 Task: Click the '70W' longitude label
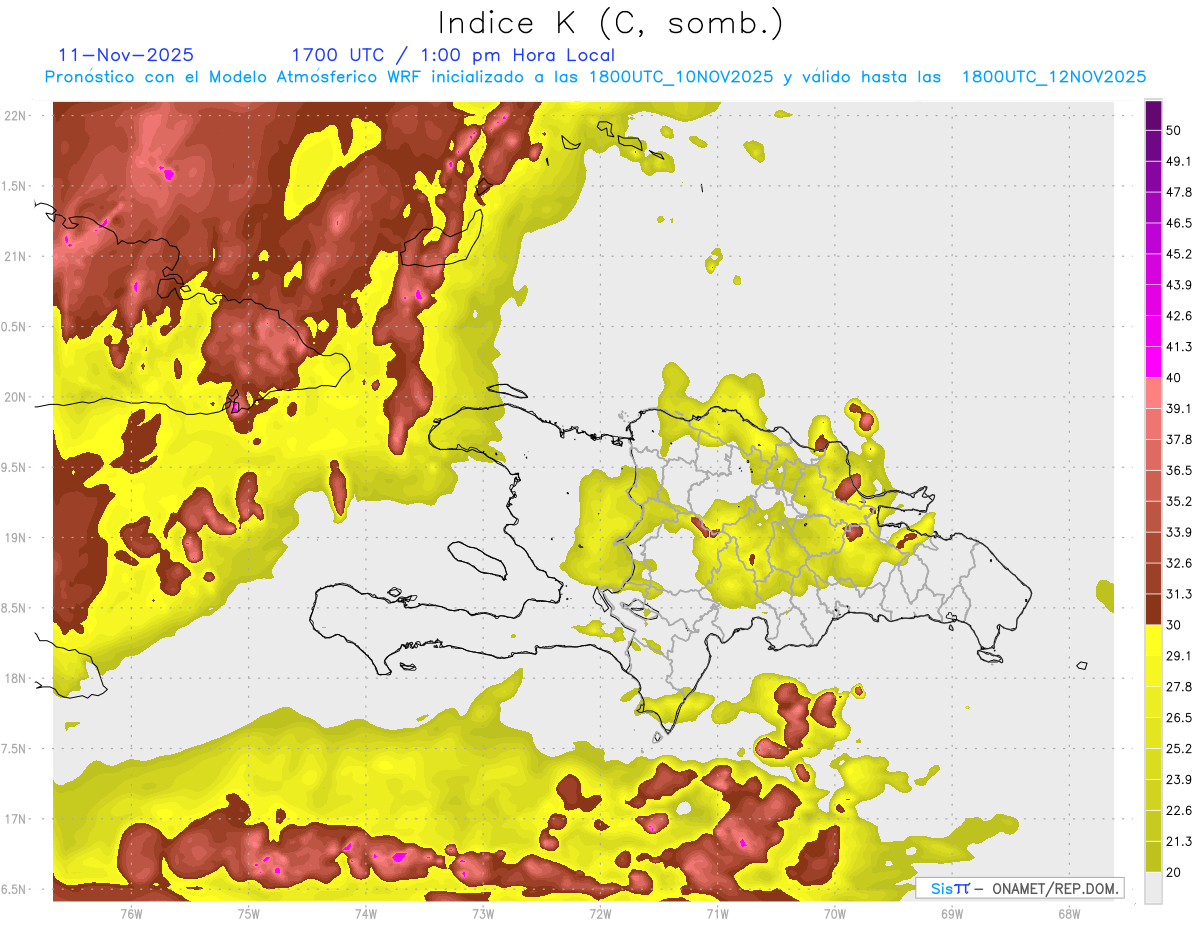835,913
